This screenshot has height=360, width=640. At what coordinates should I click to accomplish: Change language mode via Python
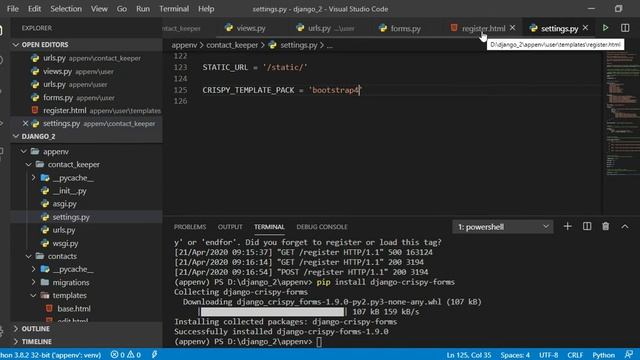coord(603,355)
